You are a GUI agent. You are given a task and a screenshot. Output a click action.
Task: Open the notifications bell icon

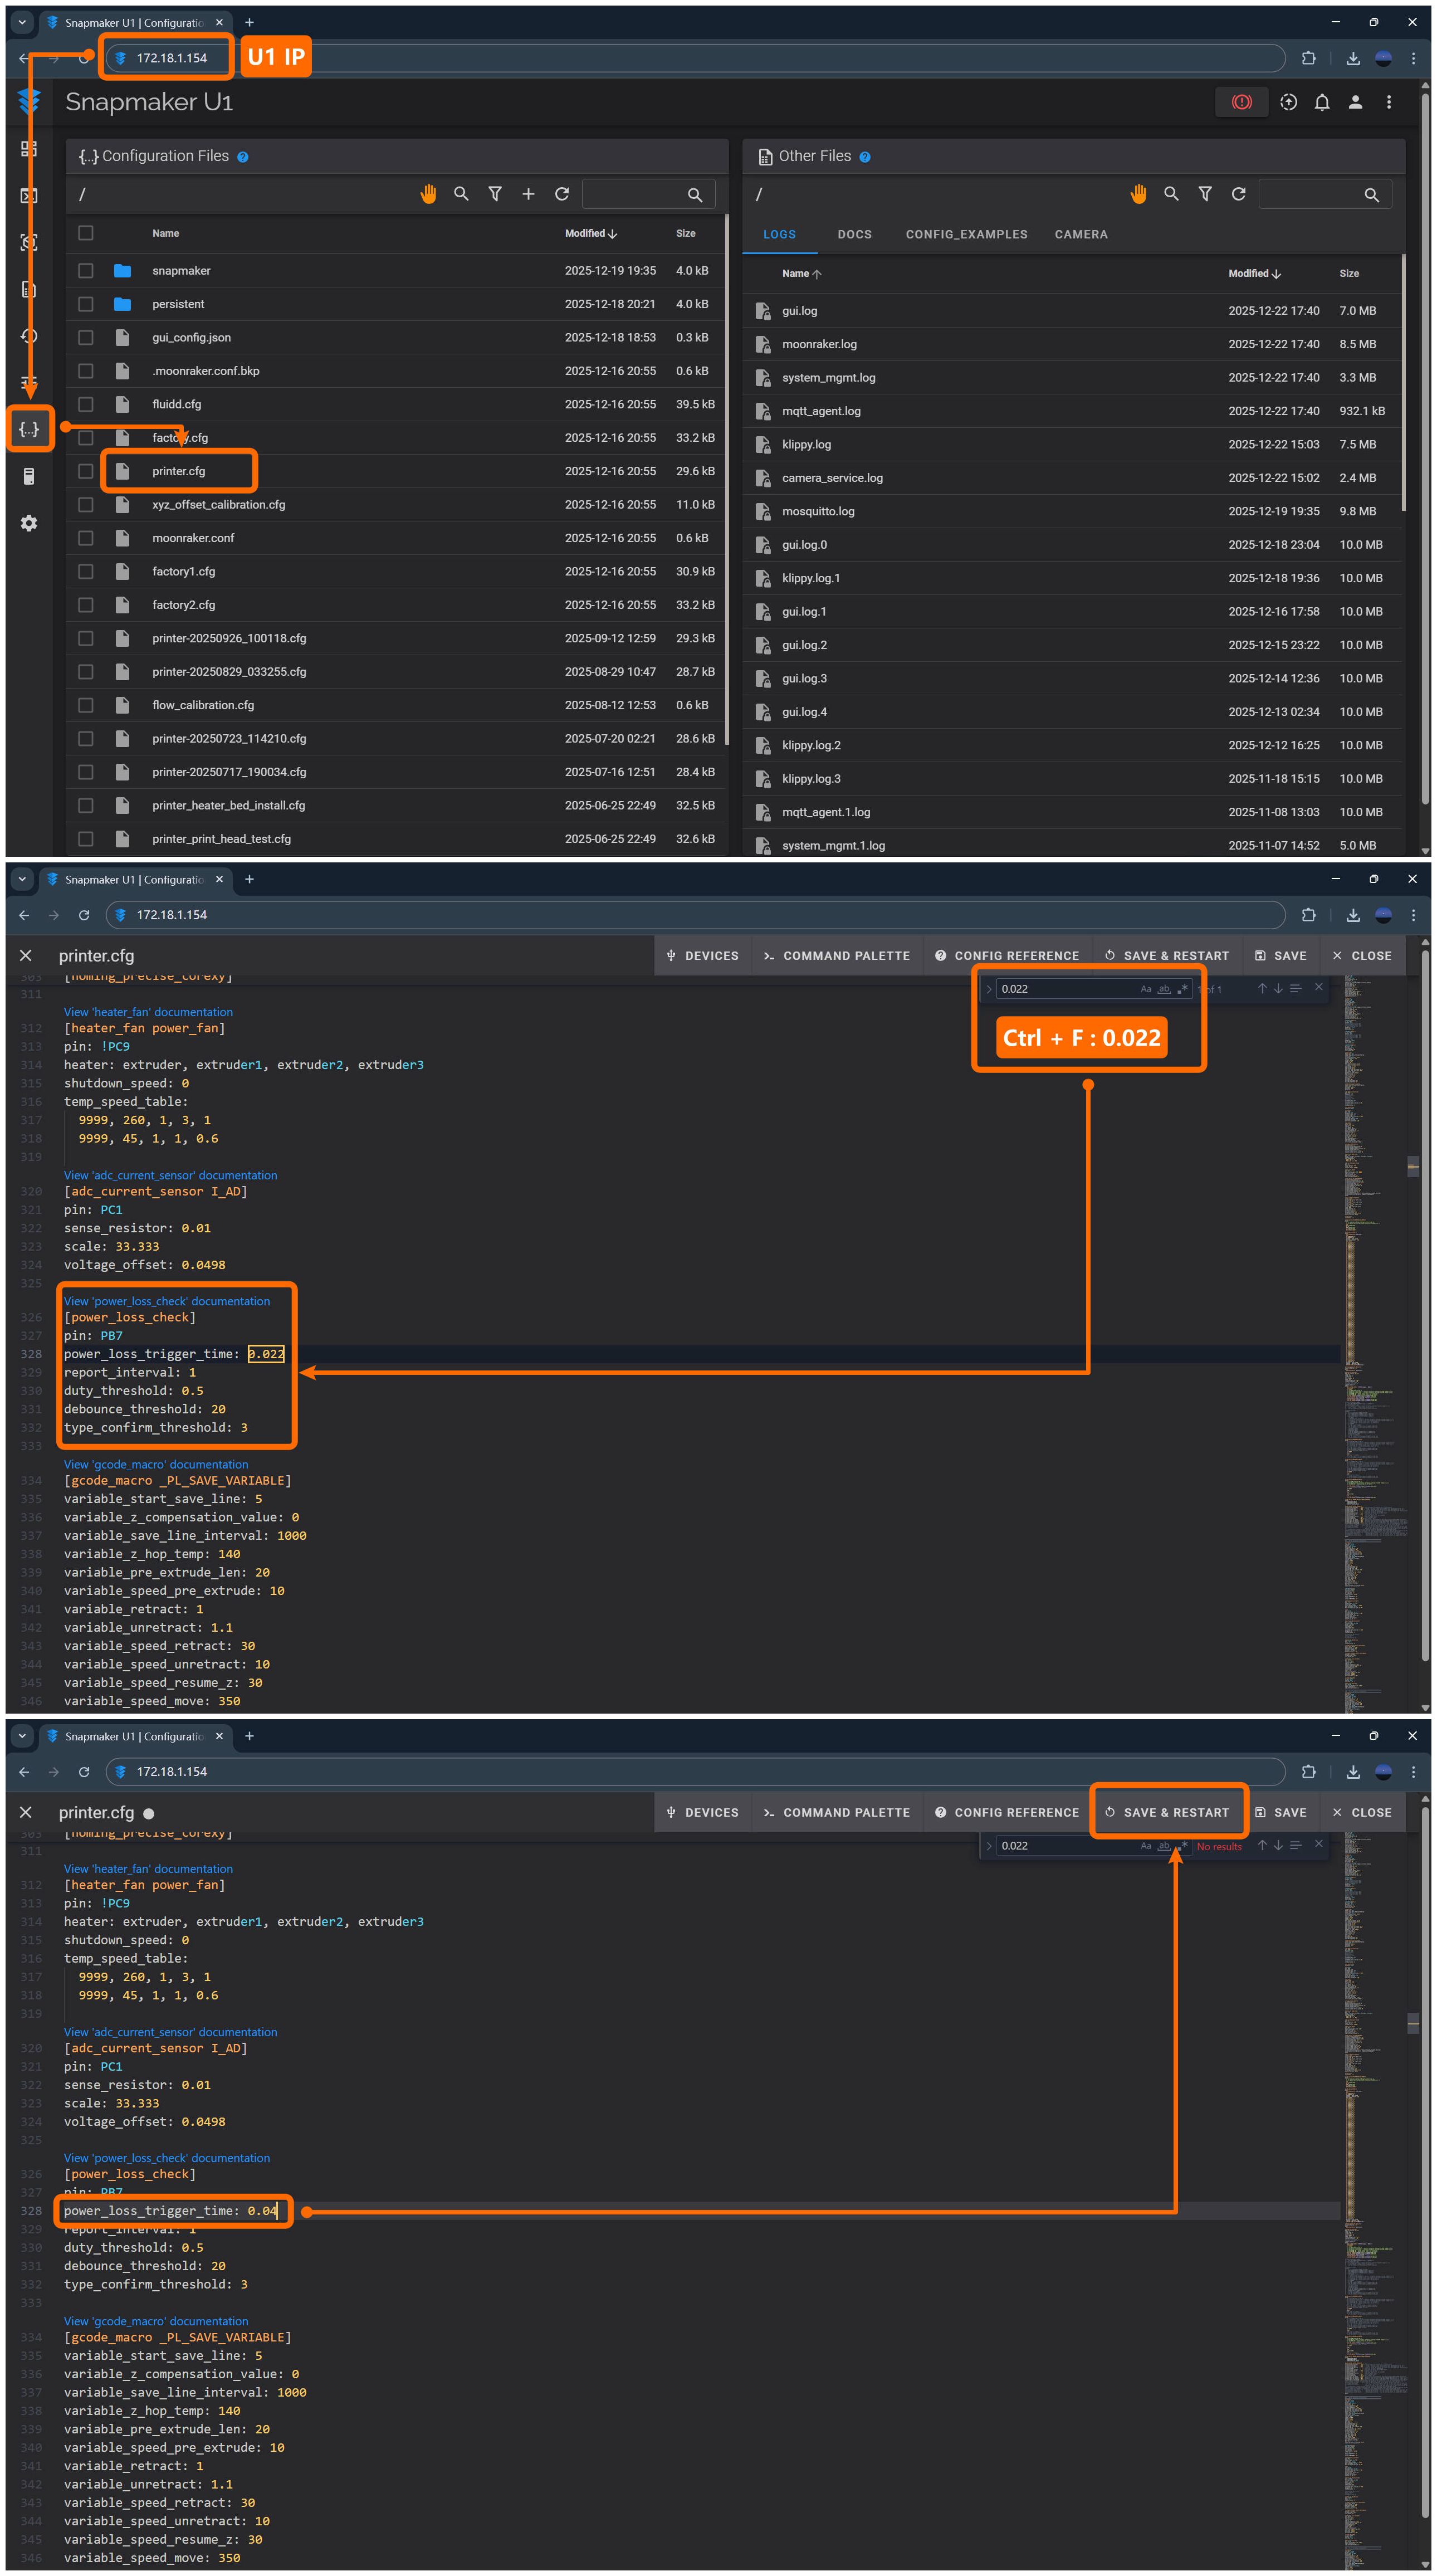(x=1321, y=102)
